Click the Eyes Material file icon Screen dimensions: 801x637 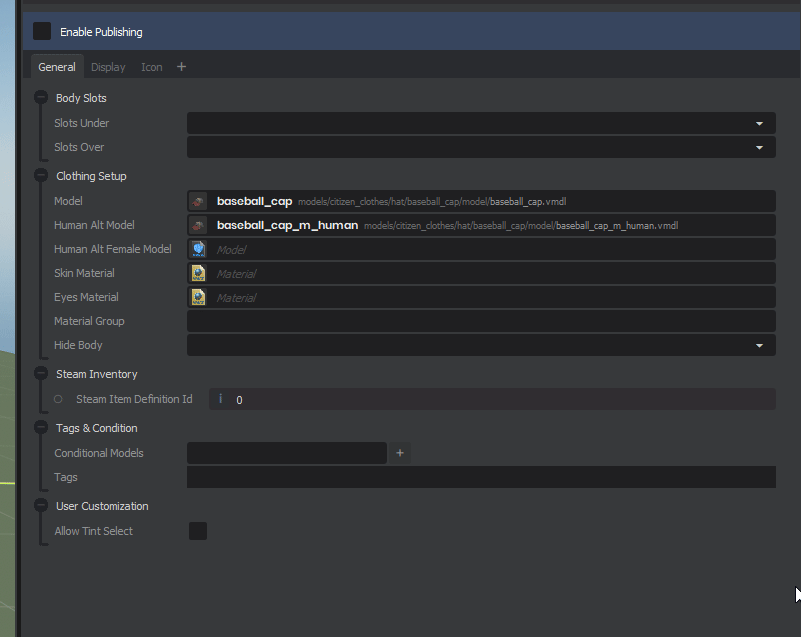[x=198, y=297]
